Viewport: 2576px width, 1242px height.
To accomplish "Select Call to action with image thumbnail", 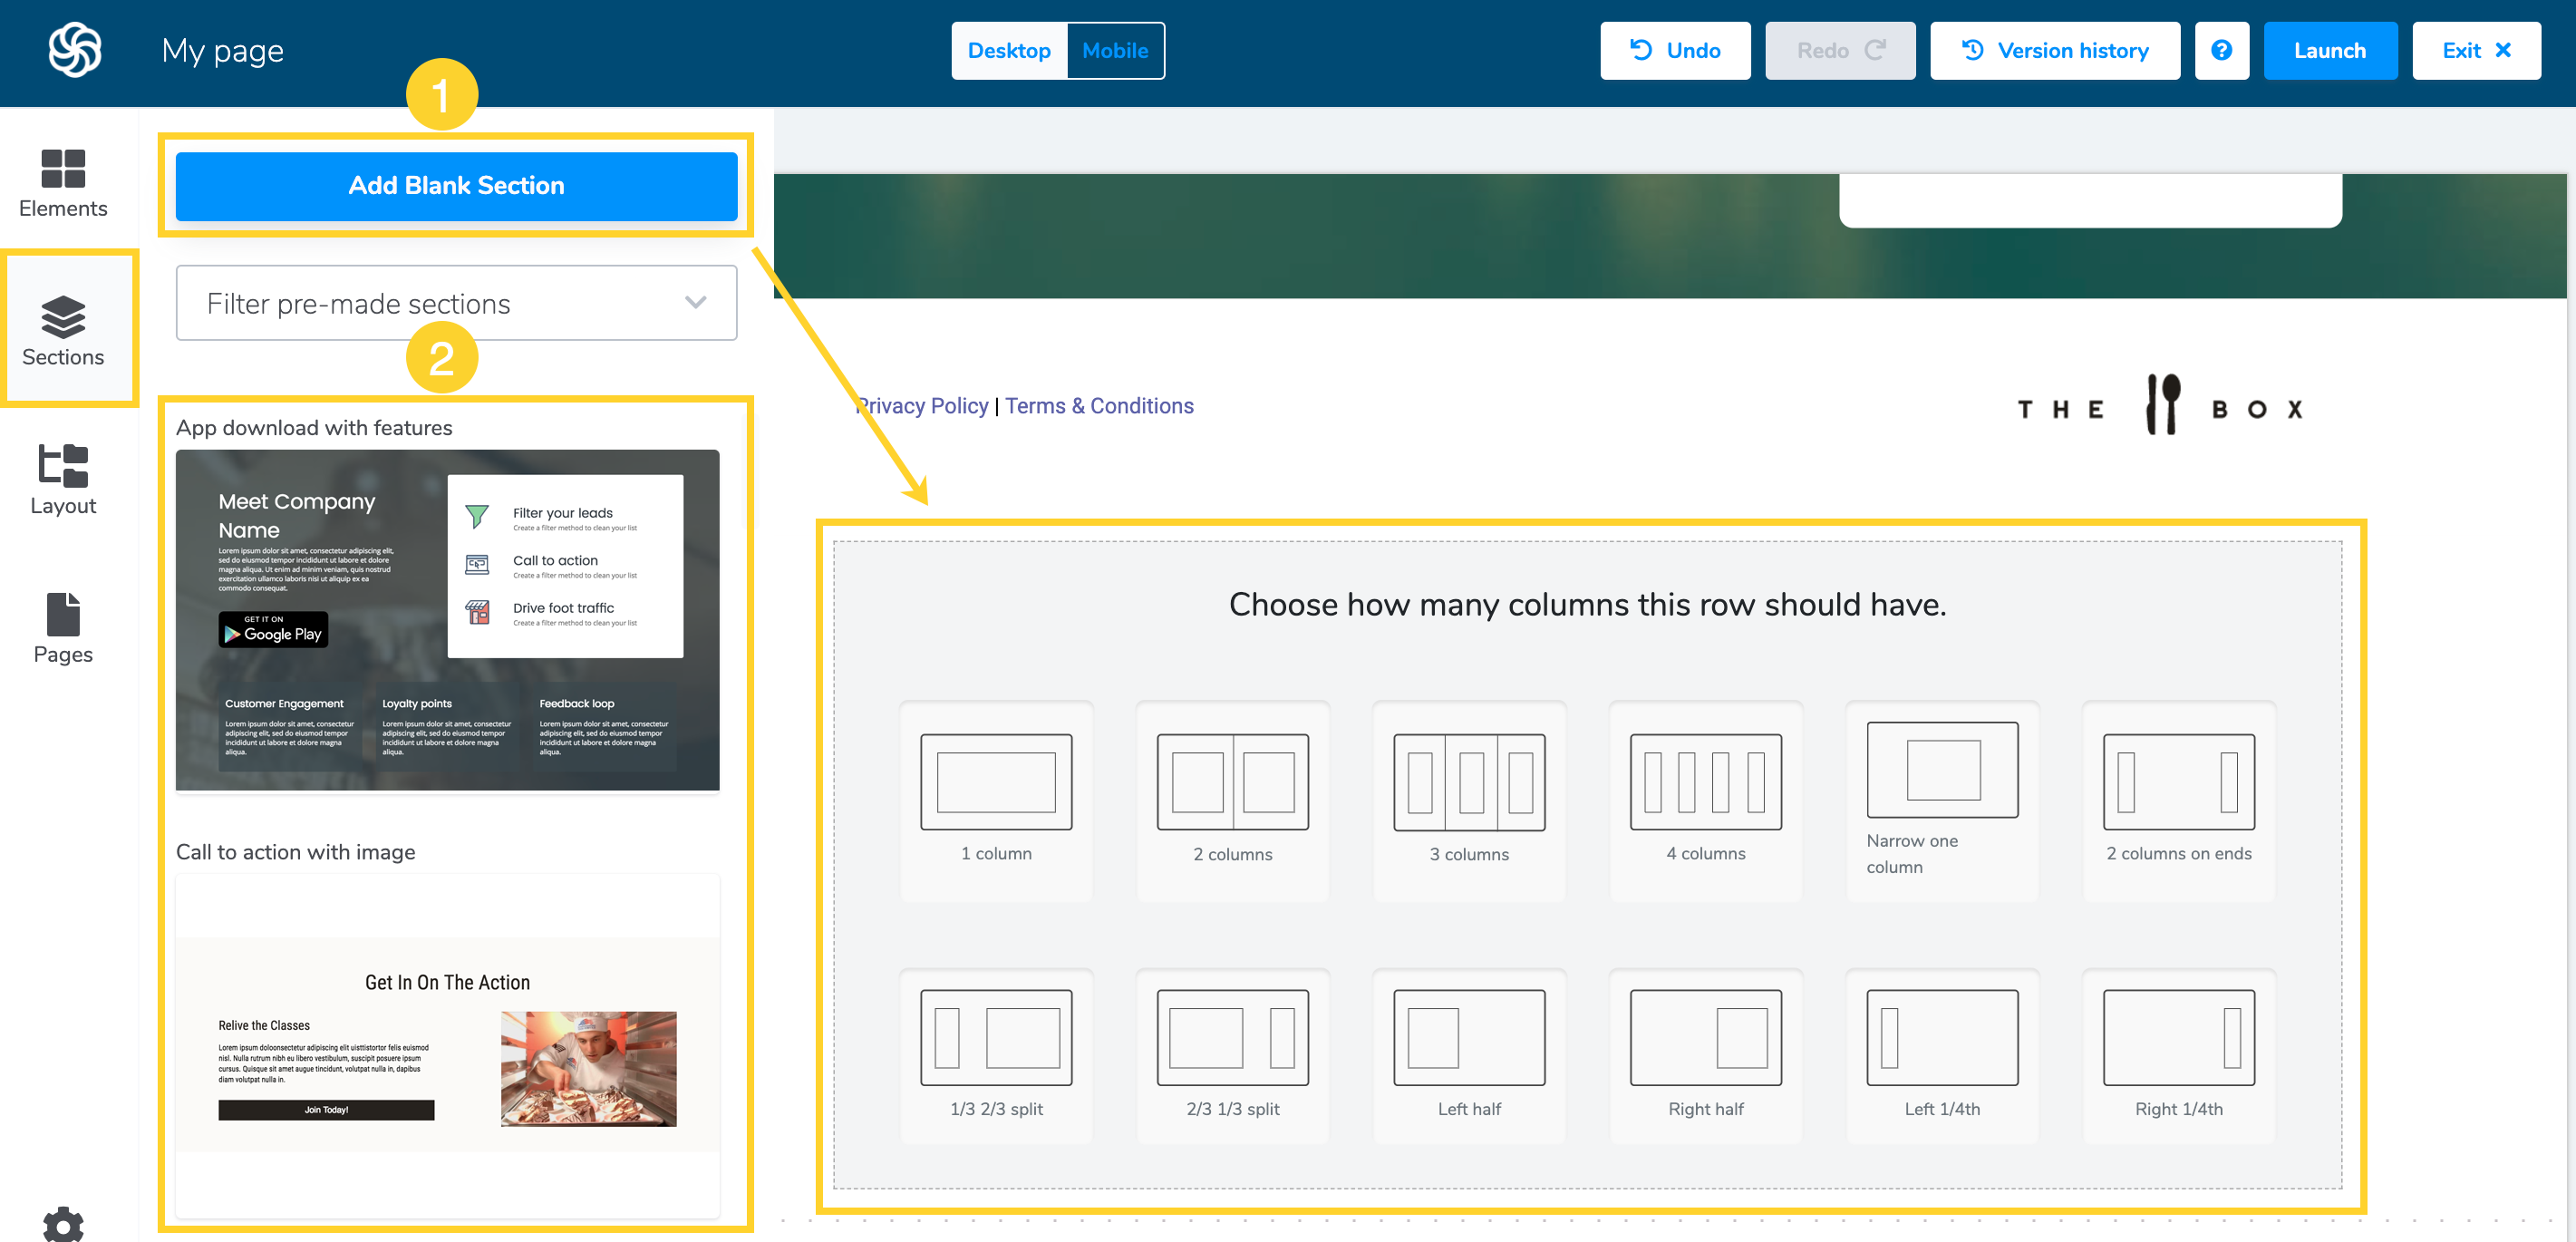I will click(x=447, y=1045).
